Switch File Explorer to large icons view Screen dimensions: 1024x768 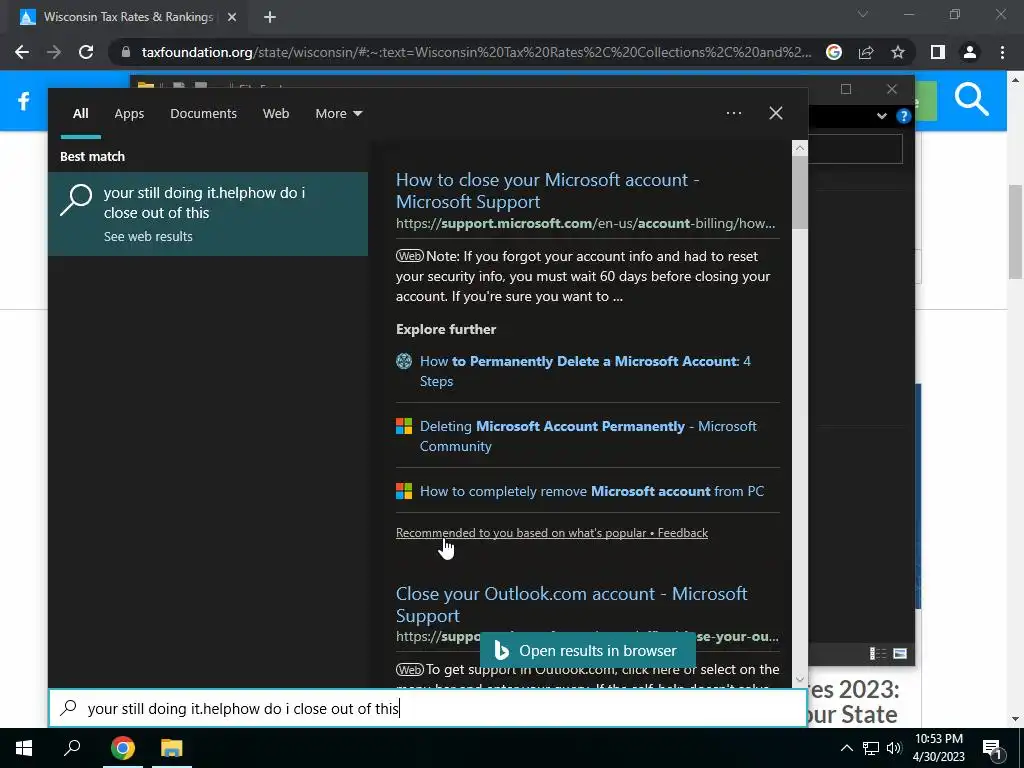[x=900, y=654]
